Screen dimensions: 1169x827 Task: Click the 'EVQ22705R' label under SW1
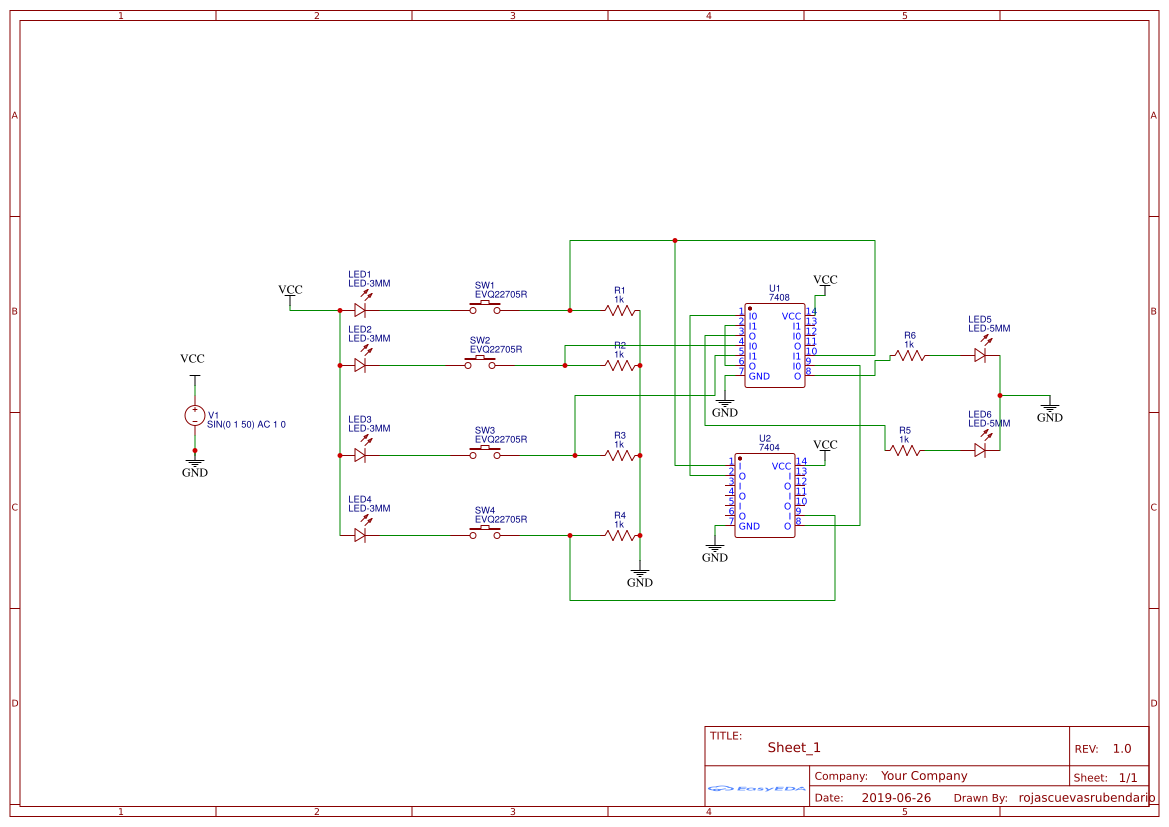click(501, 295)
